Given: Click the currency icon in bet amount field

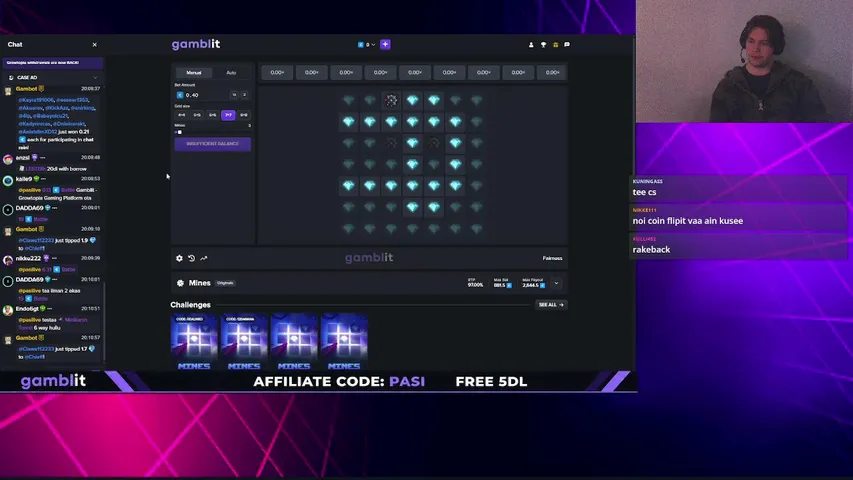Looking at the screenshot, I should 180,95.
